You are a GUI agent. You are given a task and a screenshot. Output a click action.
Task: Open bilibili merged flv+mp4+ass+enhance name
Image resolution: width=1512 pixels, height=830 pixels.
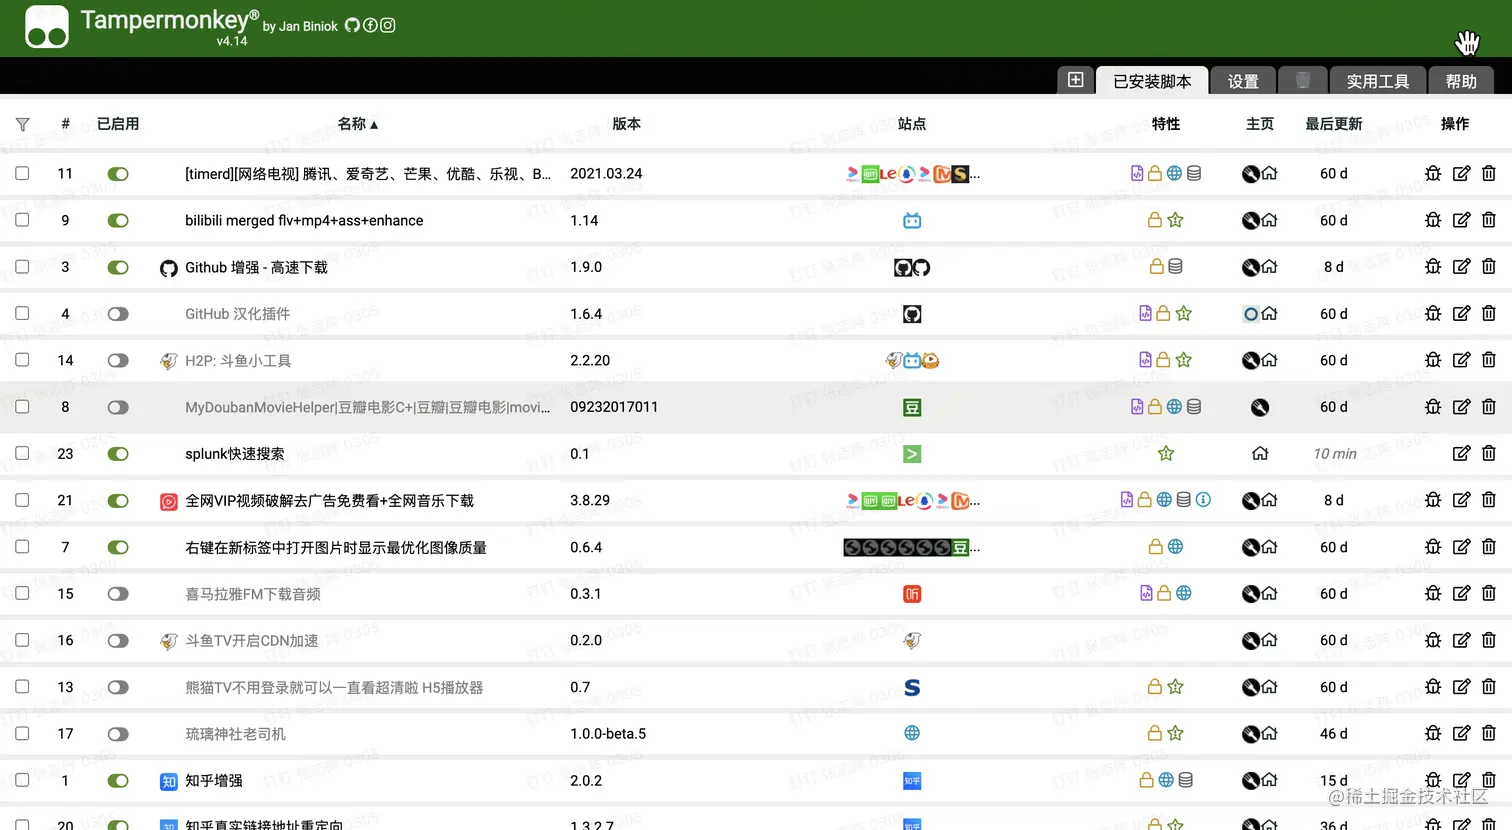click(x=304, y=220)
